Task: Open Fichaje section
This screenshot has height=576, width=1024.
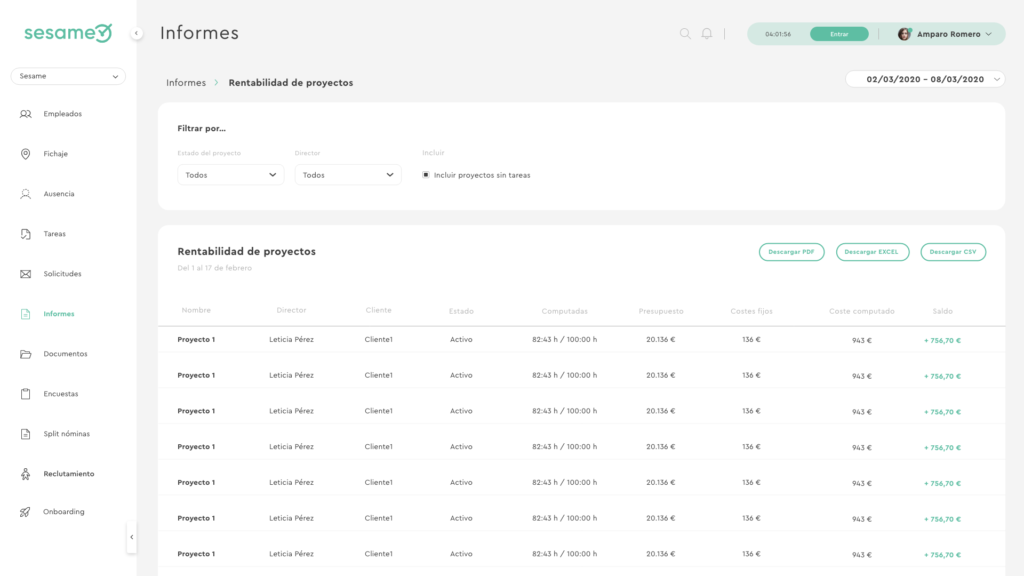Action: click(x=56, y=154)
